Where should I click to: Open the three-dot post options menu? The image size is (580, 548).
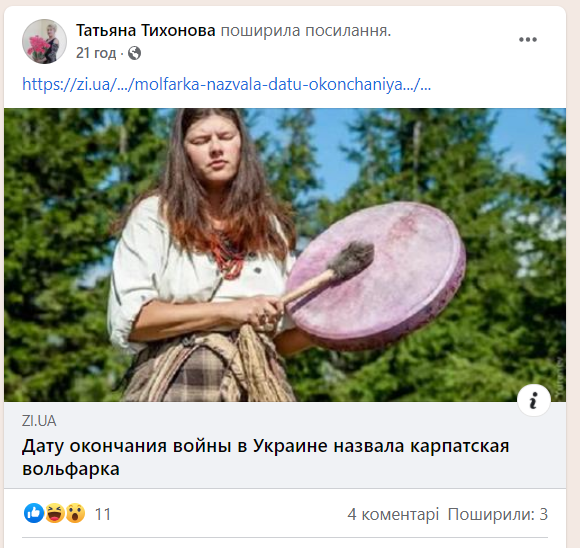[x=527, y=40]
